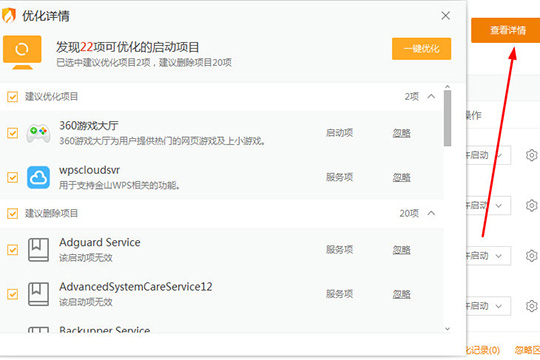Toggle the 建议优化项目 group checkbox
The image size is (540, 360).
tap(12, 96)
